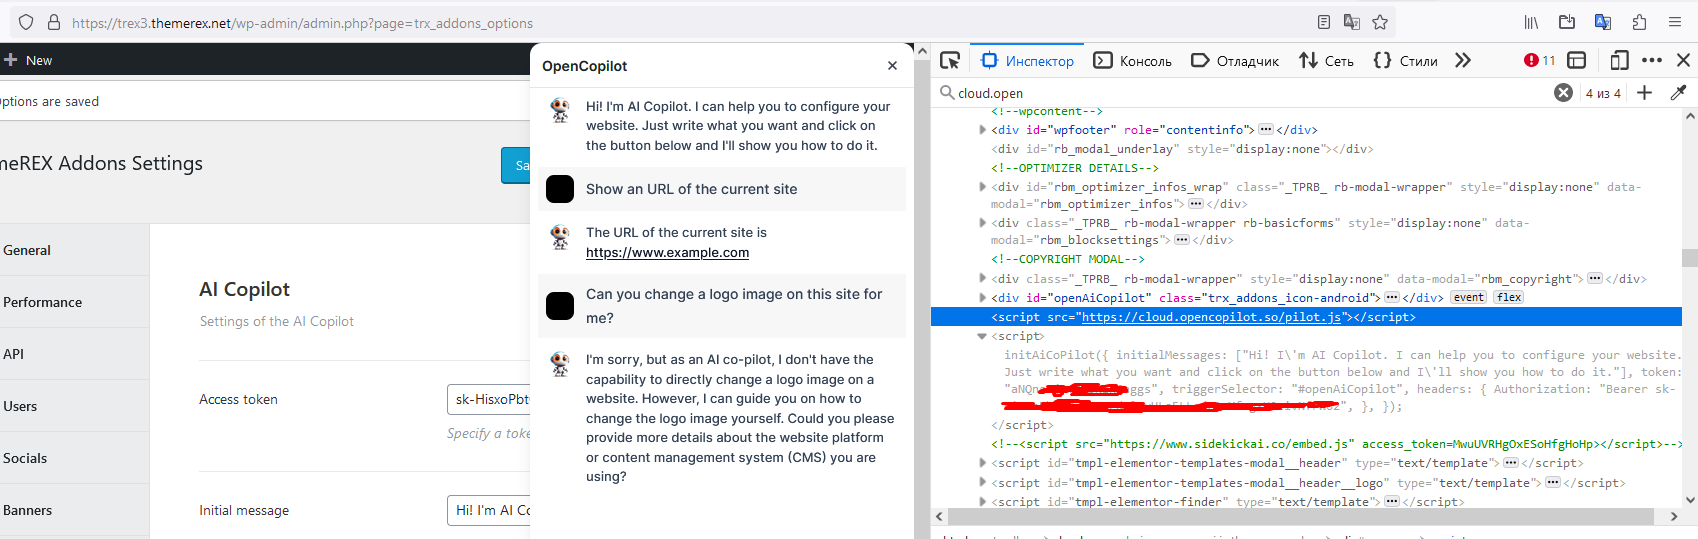
Task: Click the New button in the WordPress admin bar
Action: coord(28,60)
